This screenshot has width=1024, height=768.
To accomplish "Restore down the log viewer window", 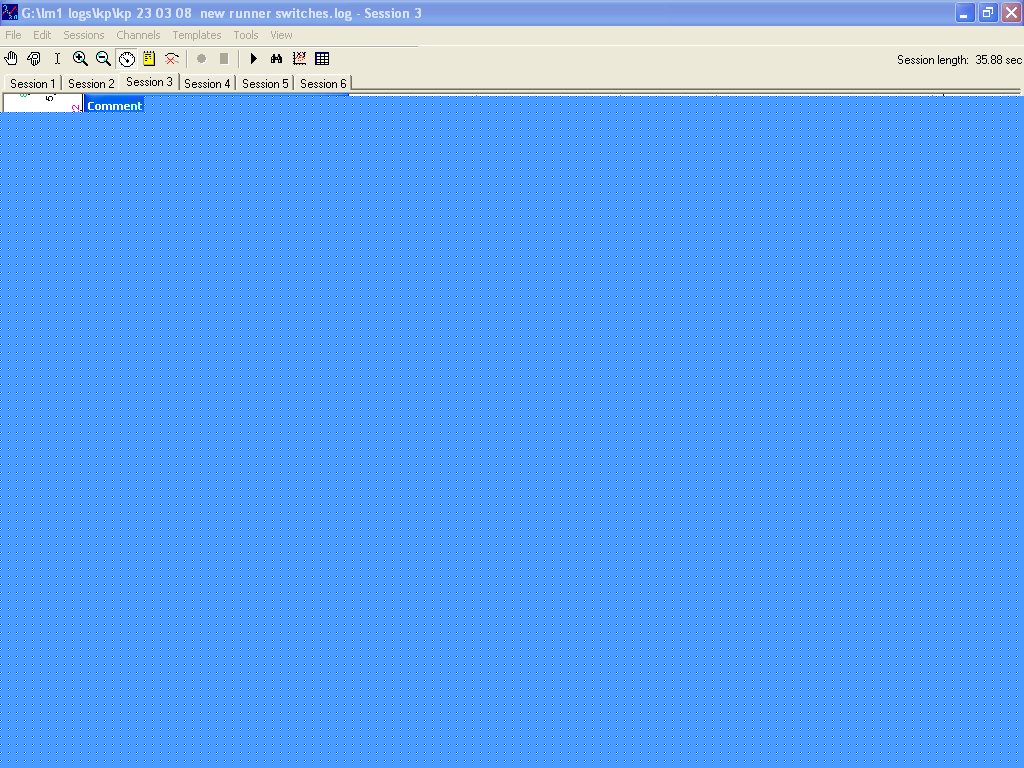I will pyautogui.click(x=988, y=12).
